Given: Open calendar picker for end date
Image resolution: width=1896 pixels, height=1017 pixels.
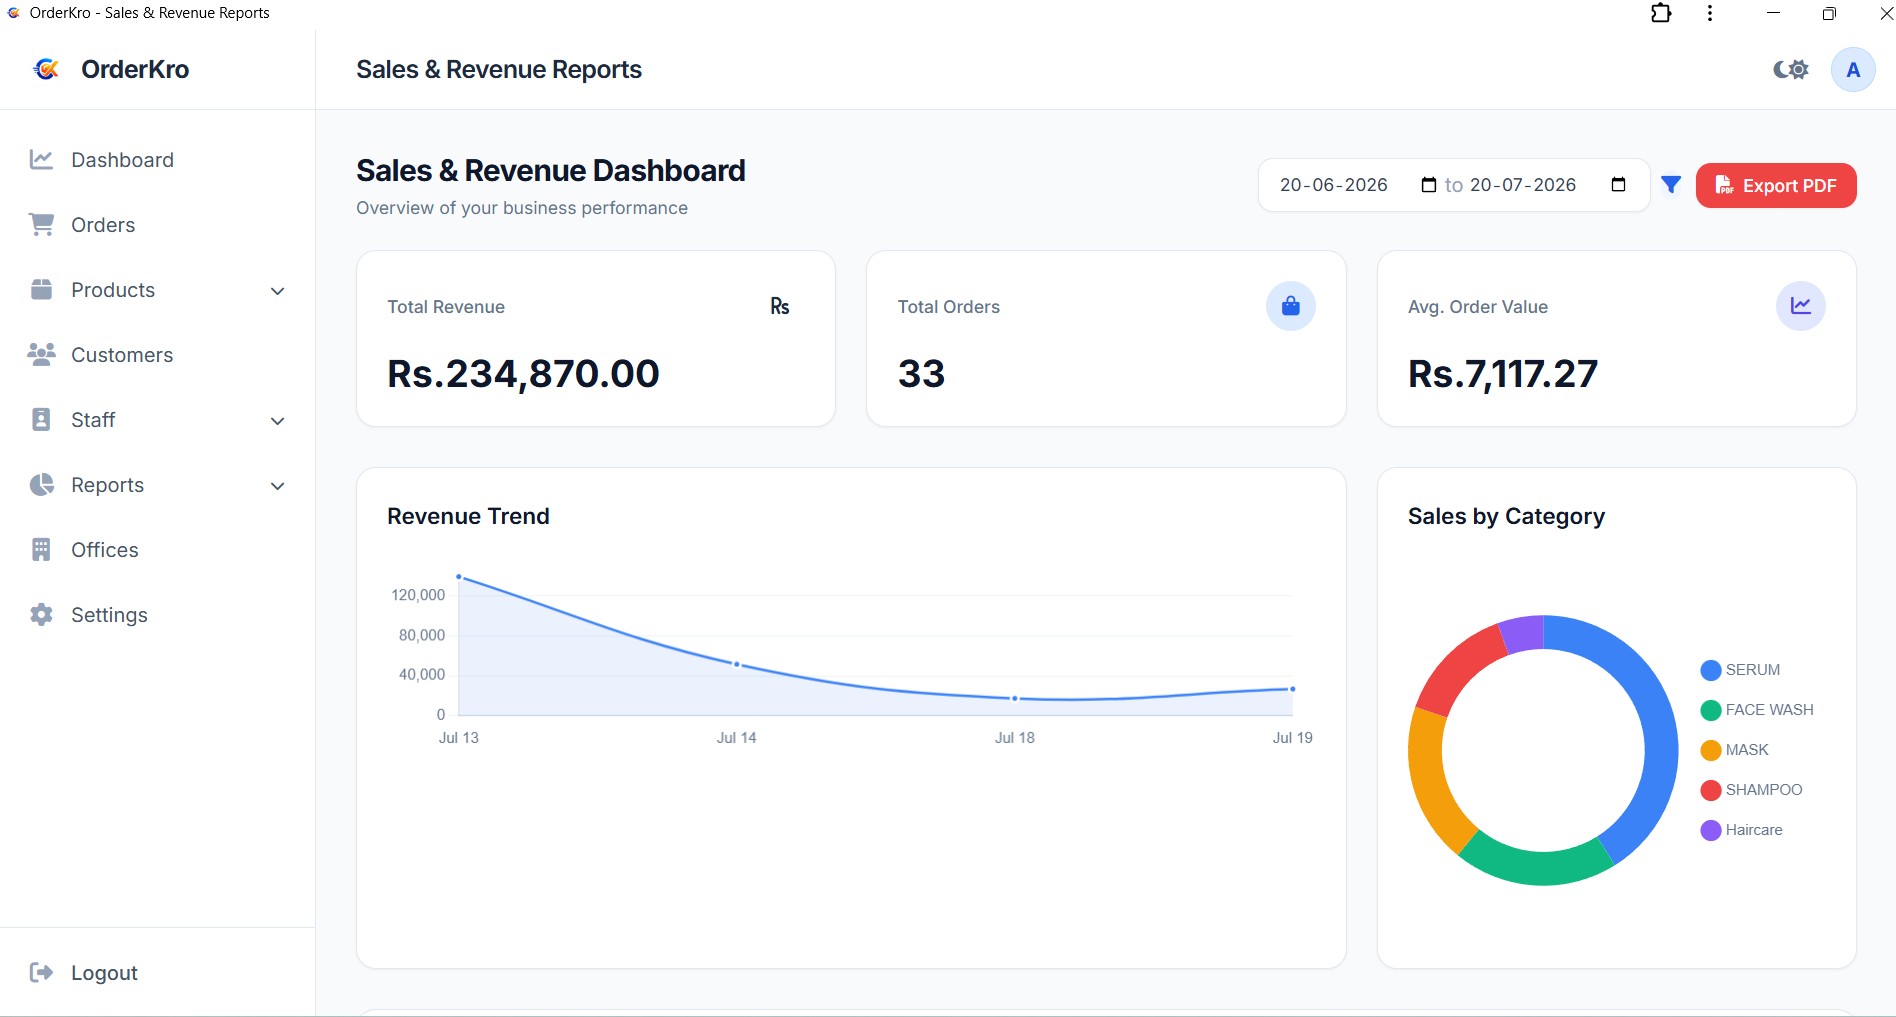Looking at the screenshot, I should click(x=1618, y=185).
